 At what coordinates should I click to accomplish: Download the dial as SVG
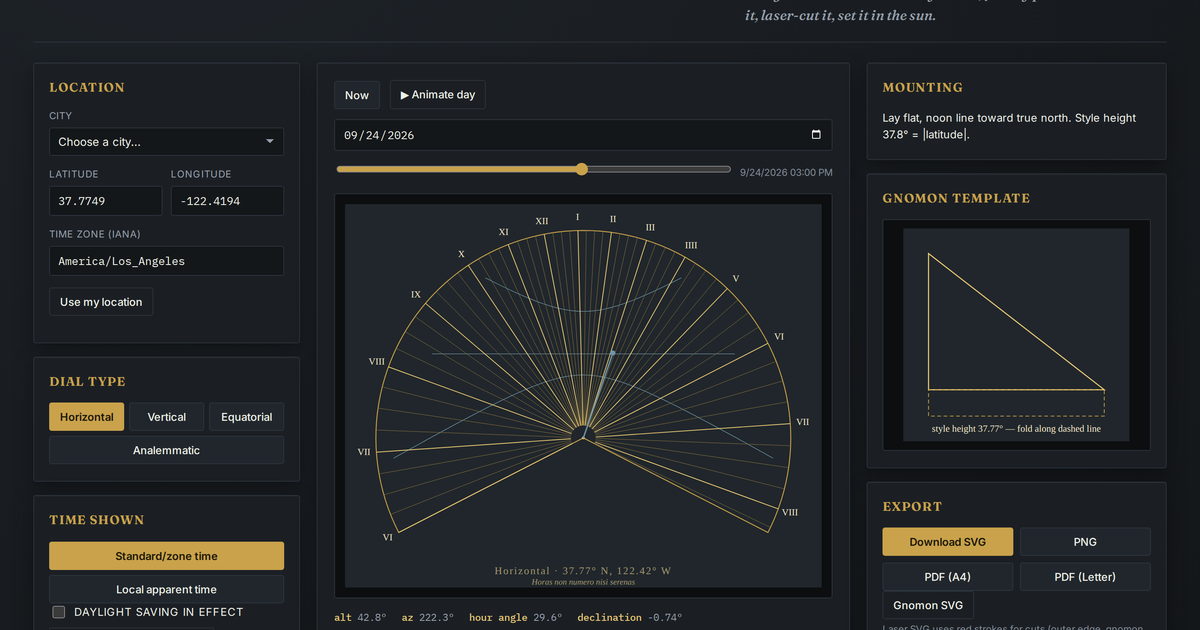click(948, 542)
